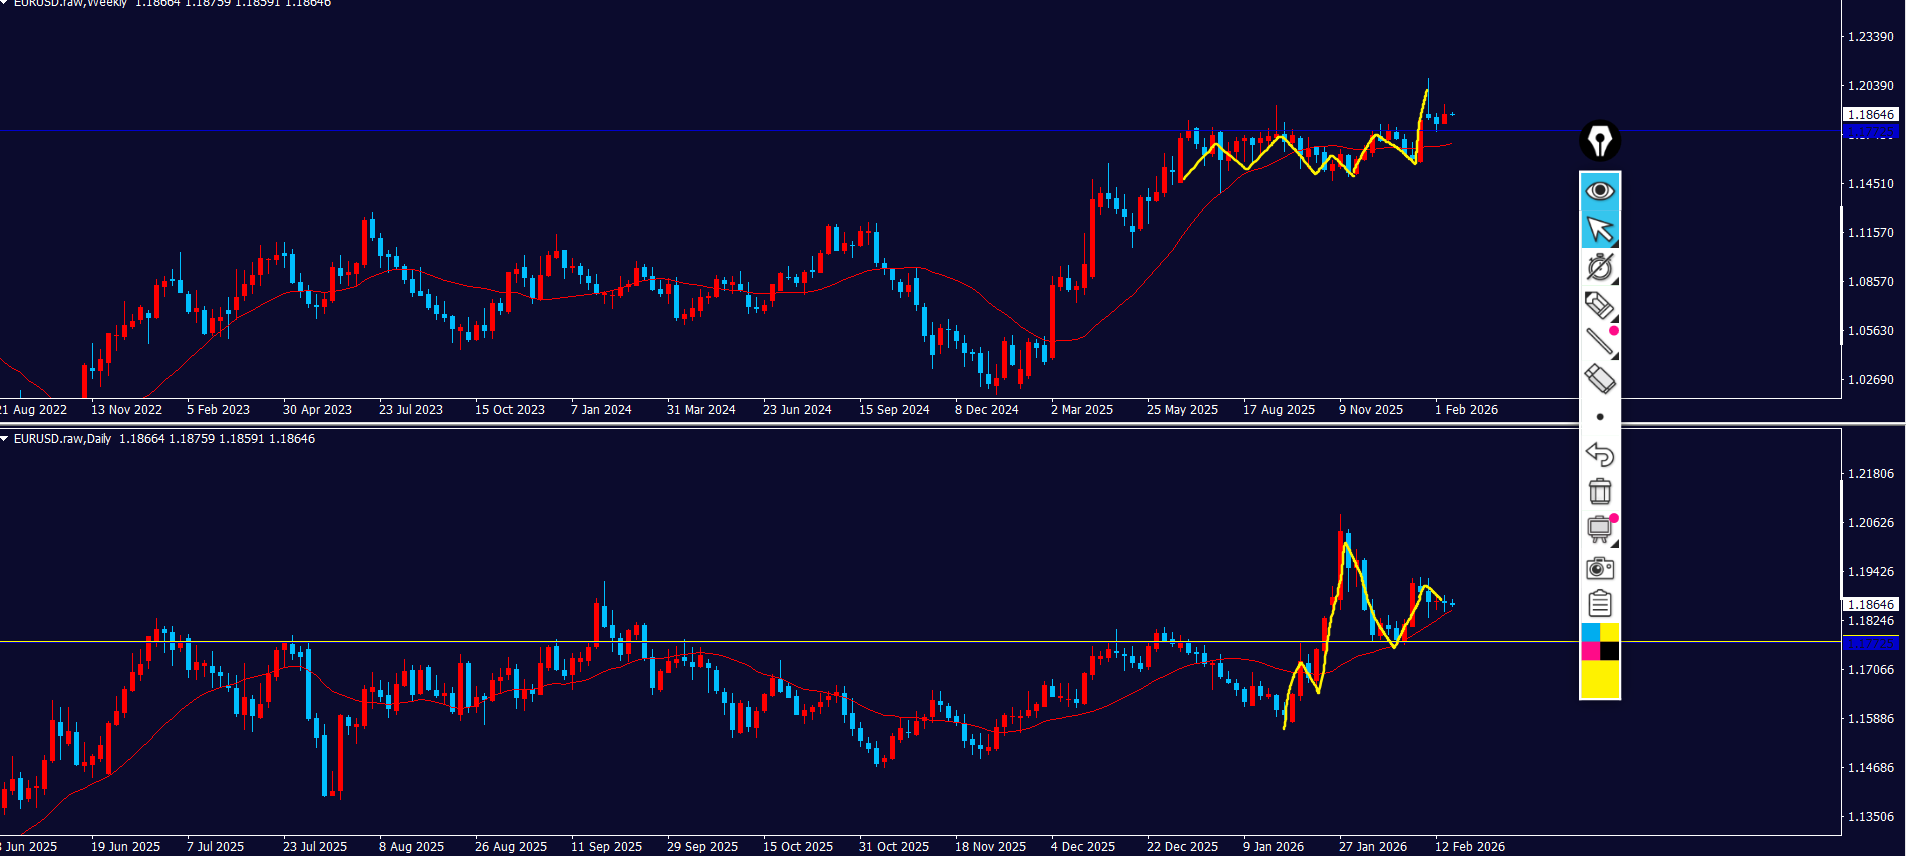Click the brush size dot
This screenshot has height=856, width=1906.
pos(1600,417)
